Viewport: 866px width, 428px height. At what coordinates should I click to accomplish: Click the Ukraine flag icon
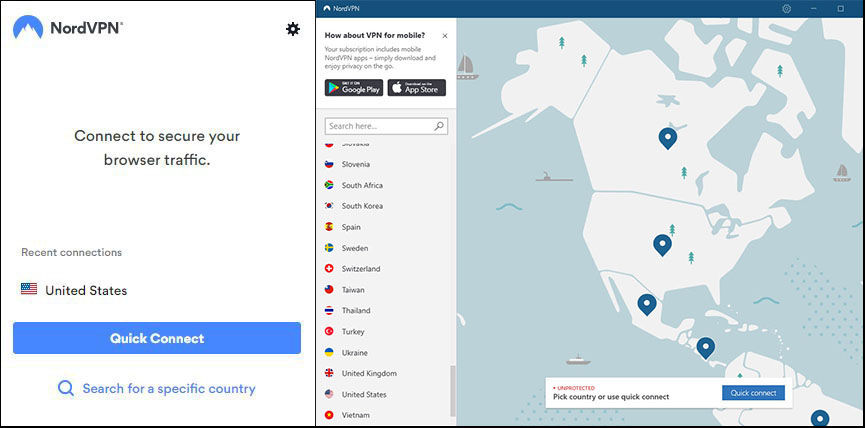pyautogui.click(x=329, y=352)
